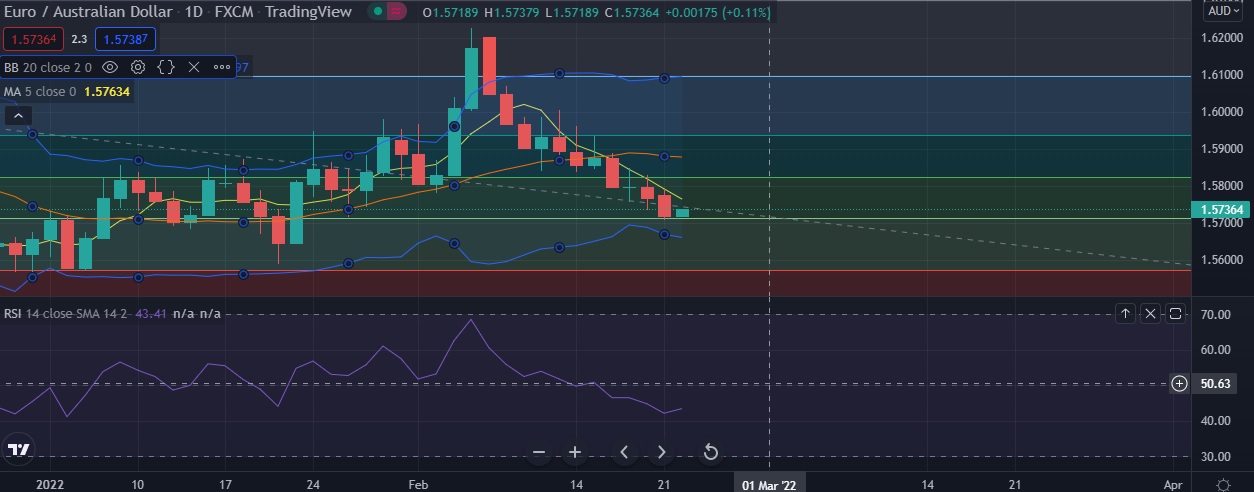Screen dimensions: 1254x492
Task: Click the 01 Mar '22 date label
Action: click(768, 483)
